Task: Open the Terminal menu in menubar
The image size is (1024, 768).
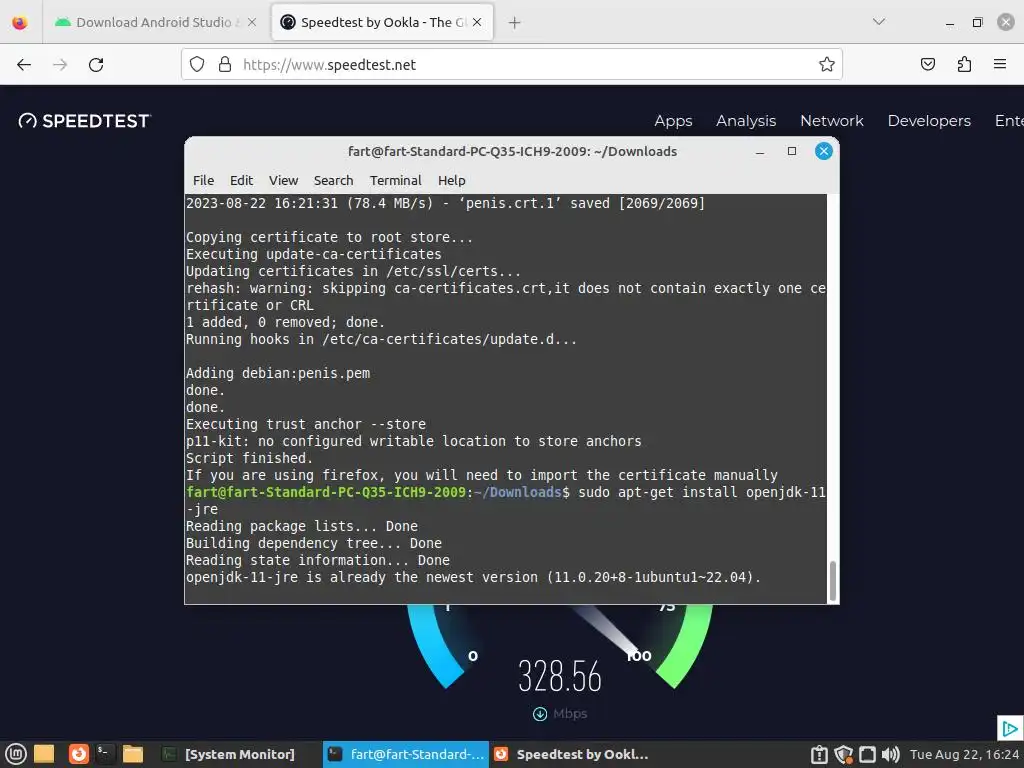Action: tap(396, 180)
